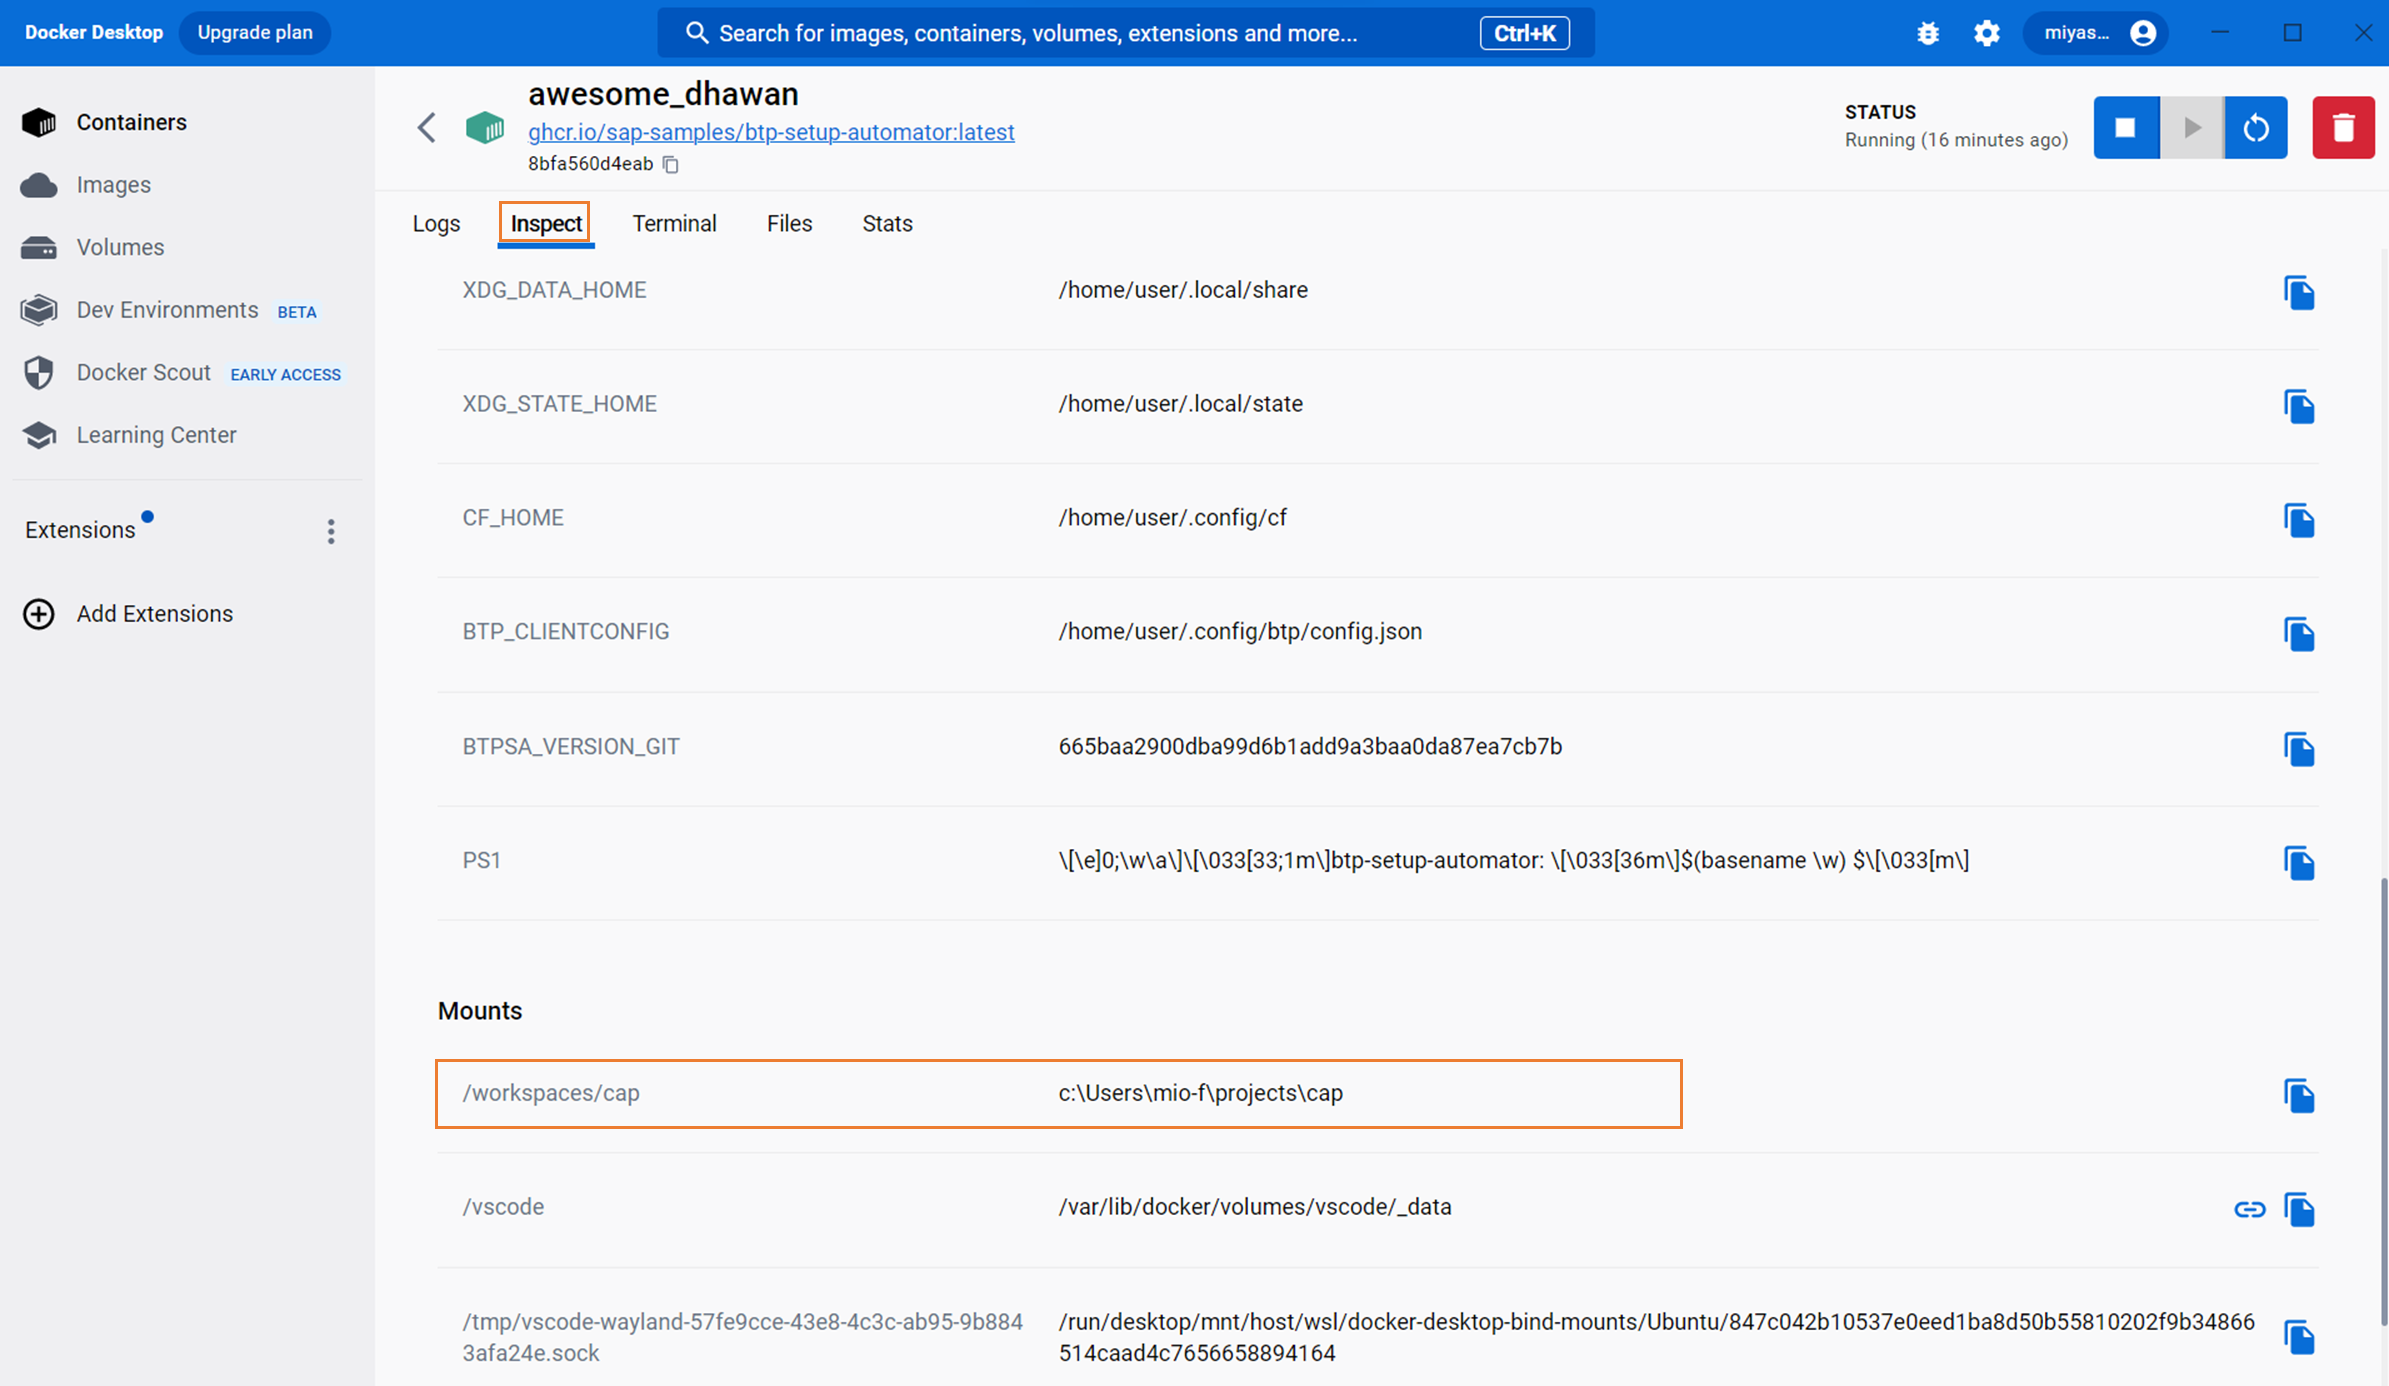Screen dimensions: 2389x1386
Task: Switch to the Logs tab
Action: pos(436,224)
